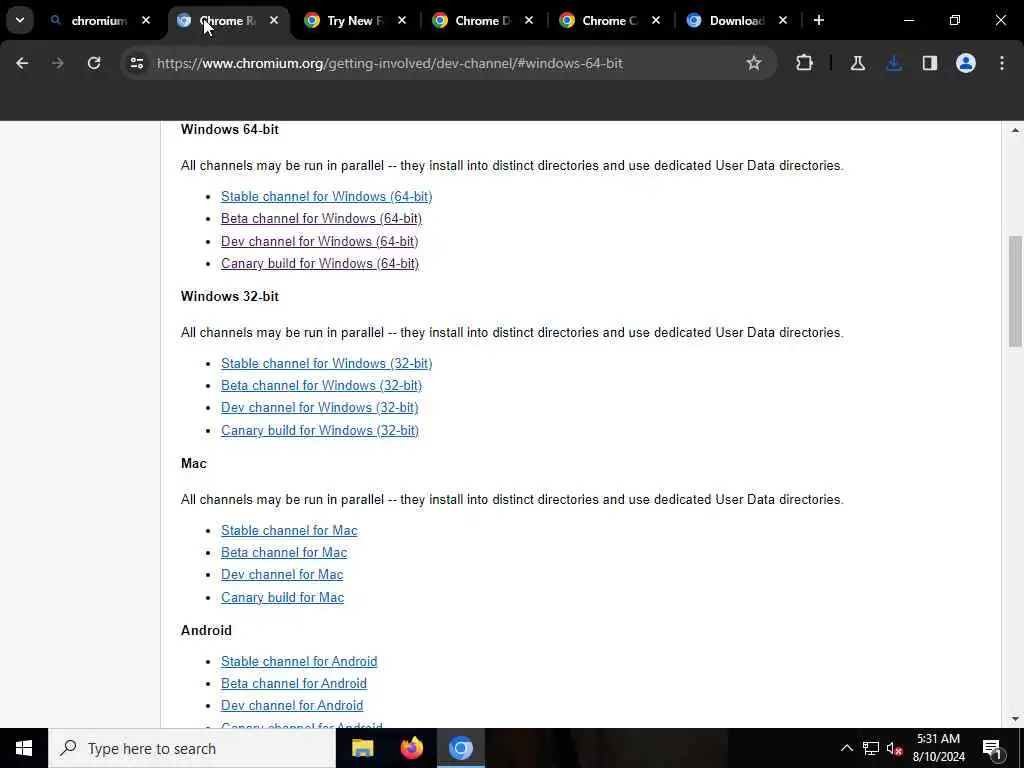This screenshot has width=1024, height=768.
Task: Open Canary build for Mac link
Action: 283,598
